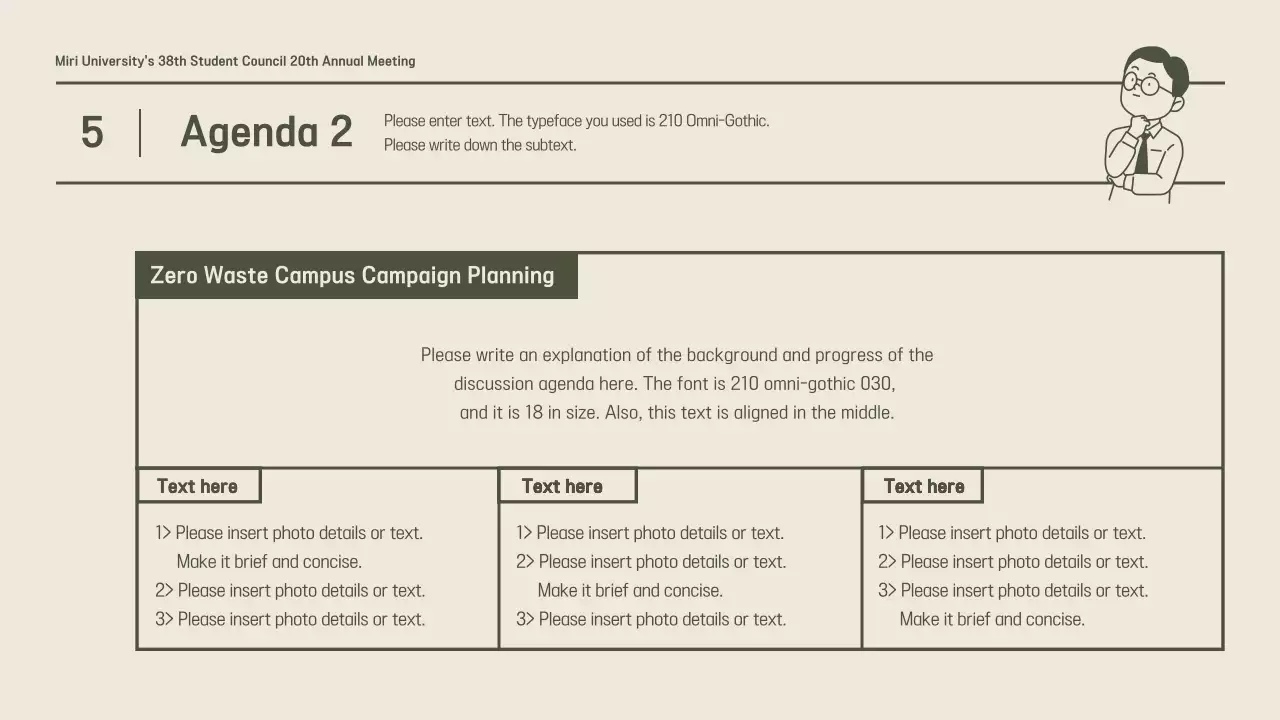
Task: Click the subtitle line mentioning 210 Omni-Gothic typeface
Action: click(x=576, y=121)
